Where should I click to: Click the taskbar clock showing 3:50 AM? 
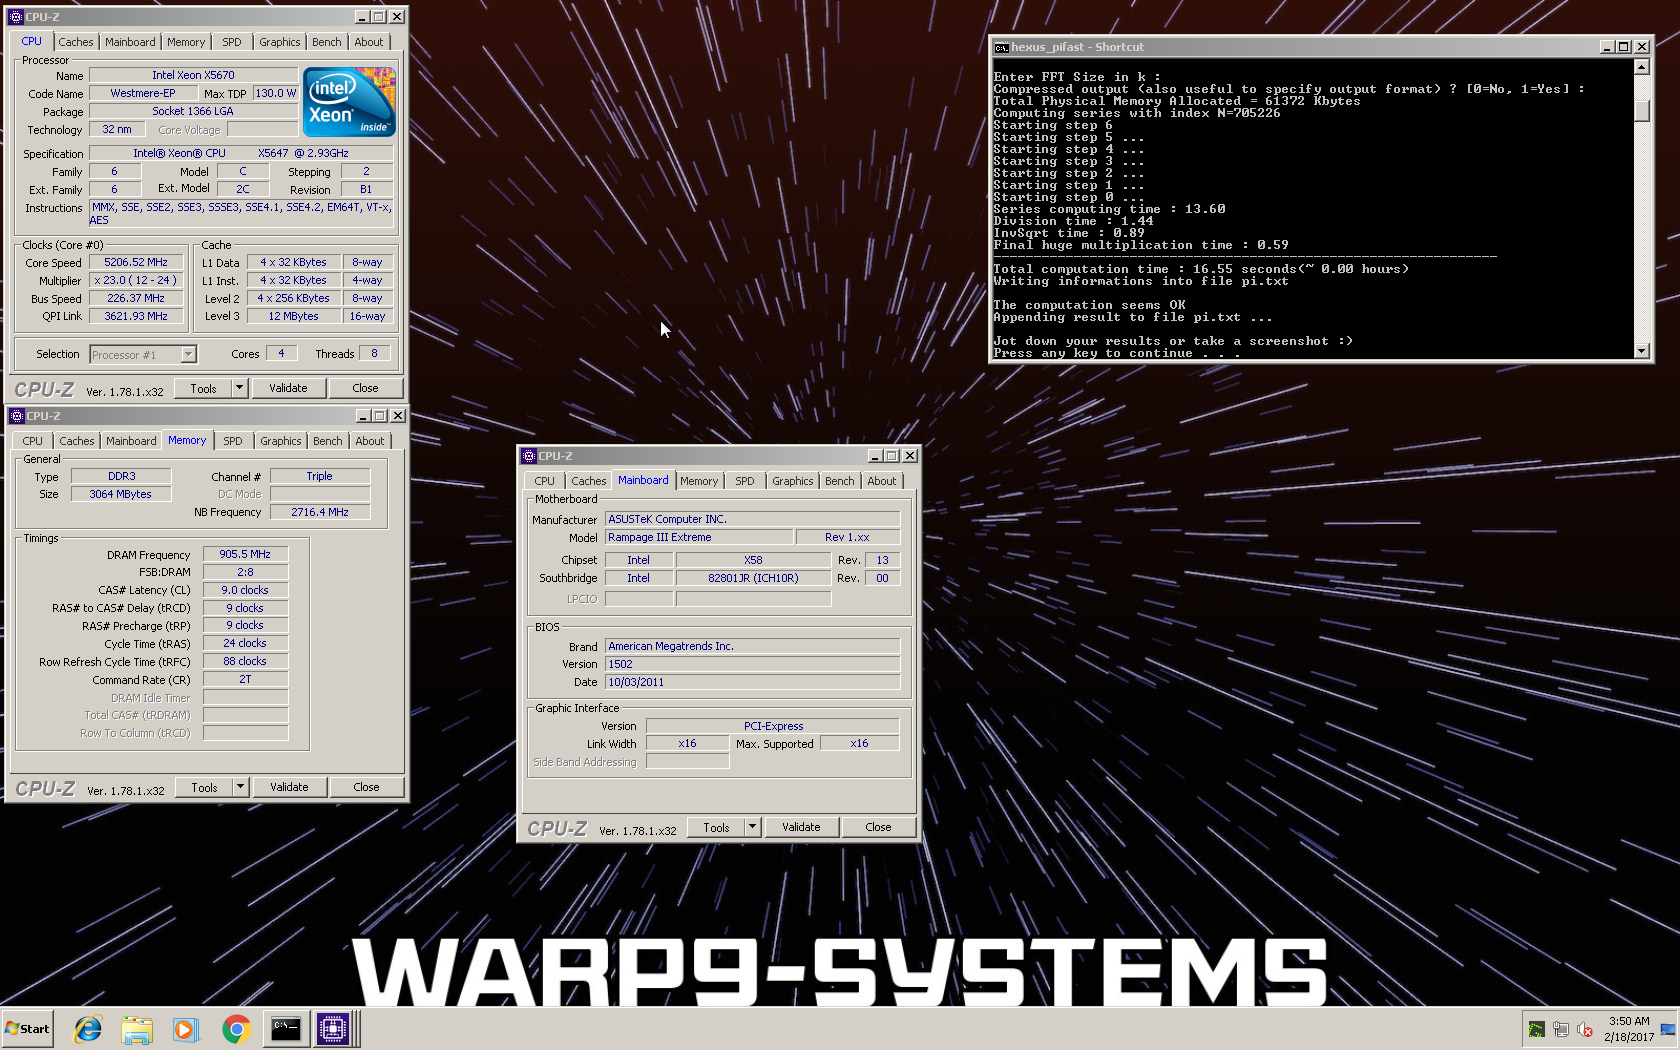1629,1029
